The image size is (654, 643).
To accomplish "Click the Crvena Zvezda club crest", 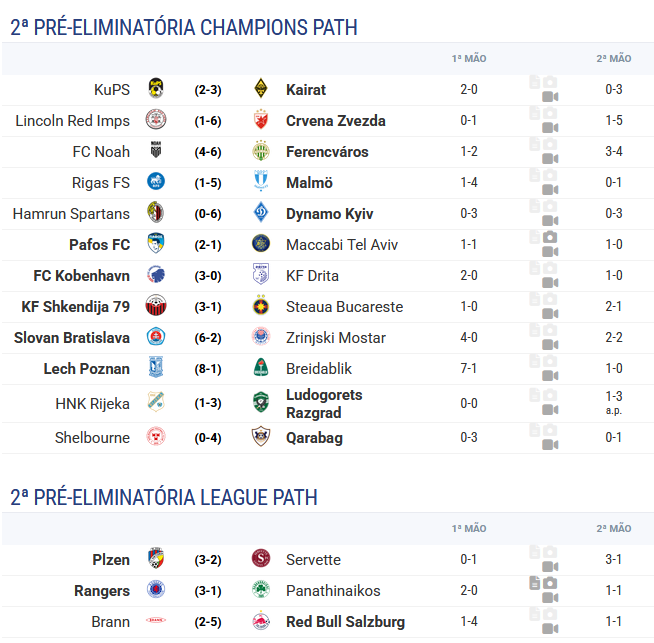I will point(261,120).
